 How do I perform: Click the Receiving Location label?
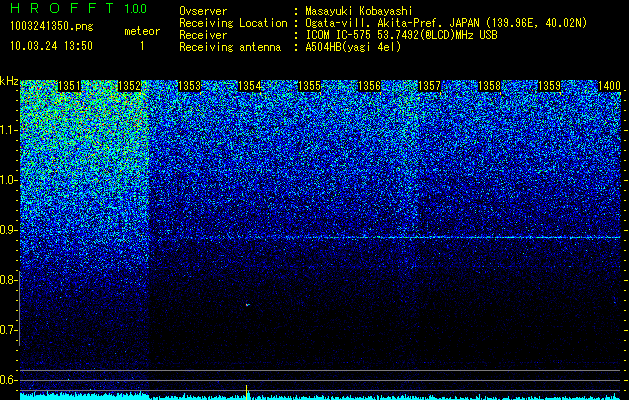click(x=233, y=23)
